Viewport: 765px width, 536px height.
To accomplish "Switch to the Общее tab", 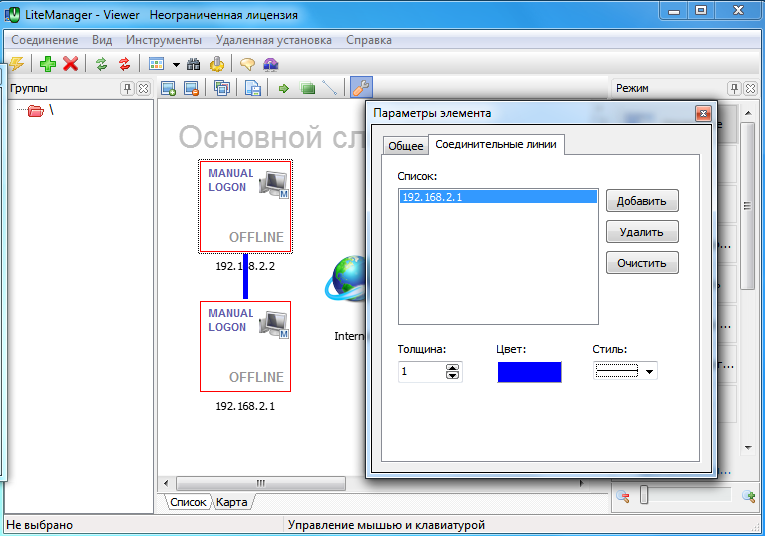I will pyautogui.click(x=405, y=146).
